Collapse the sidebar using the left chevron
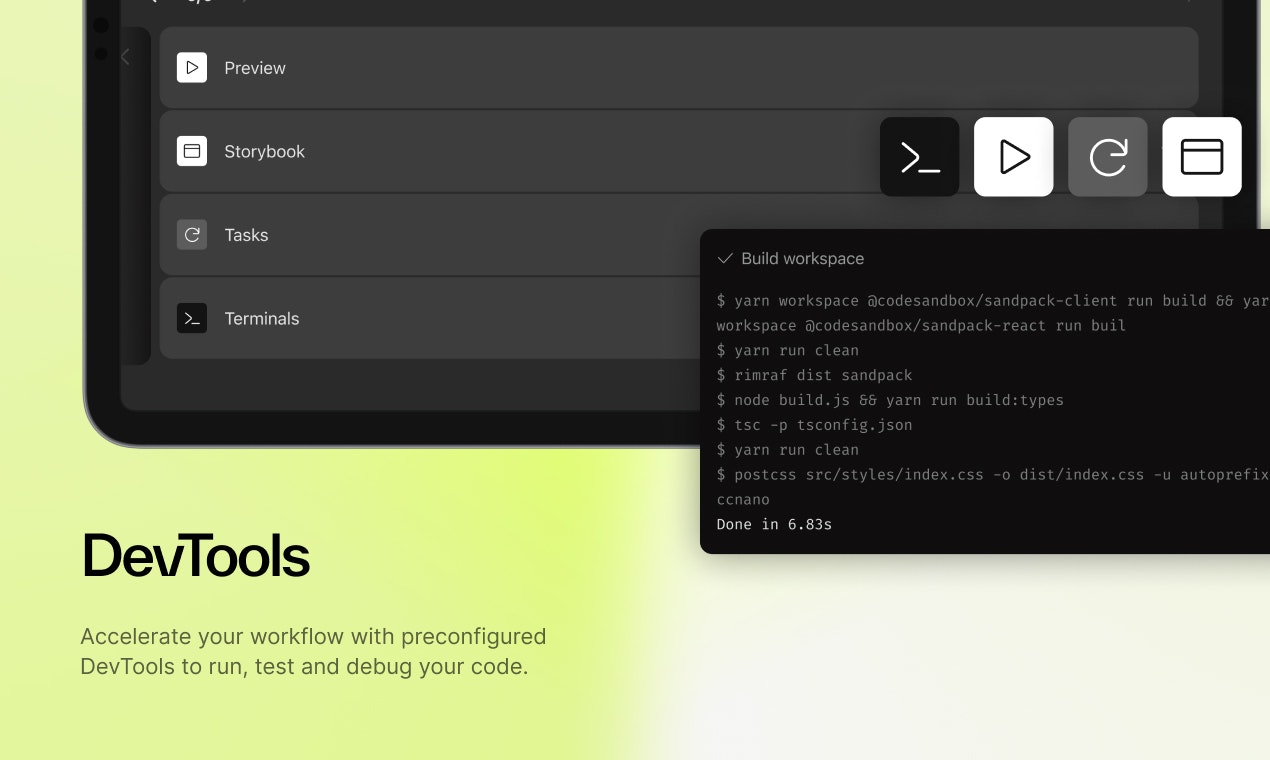 tap(125, 57)
